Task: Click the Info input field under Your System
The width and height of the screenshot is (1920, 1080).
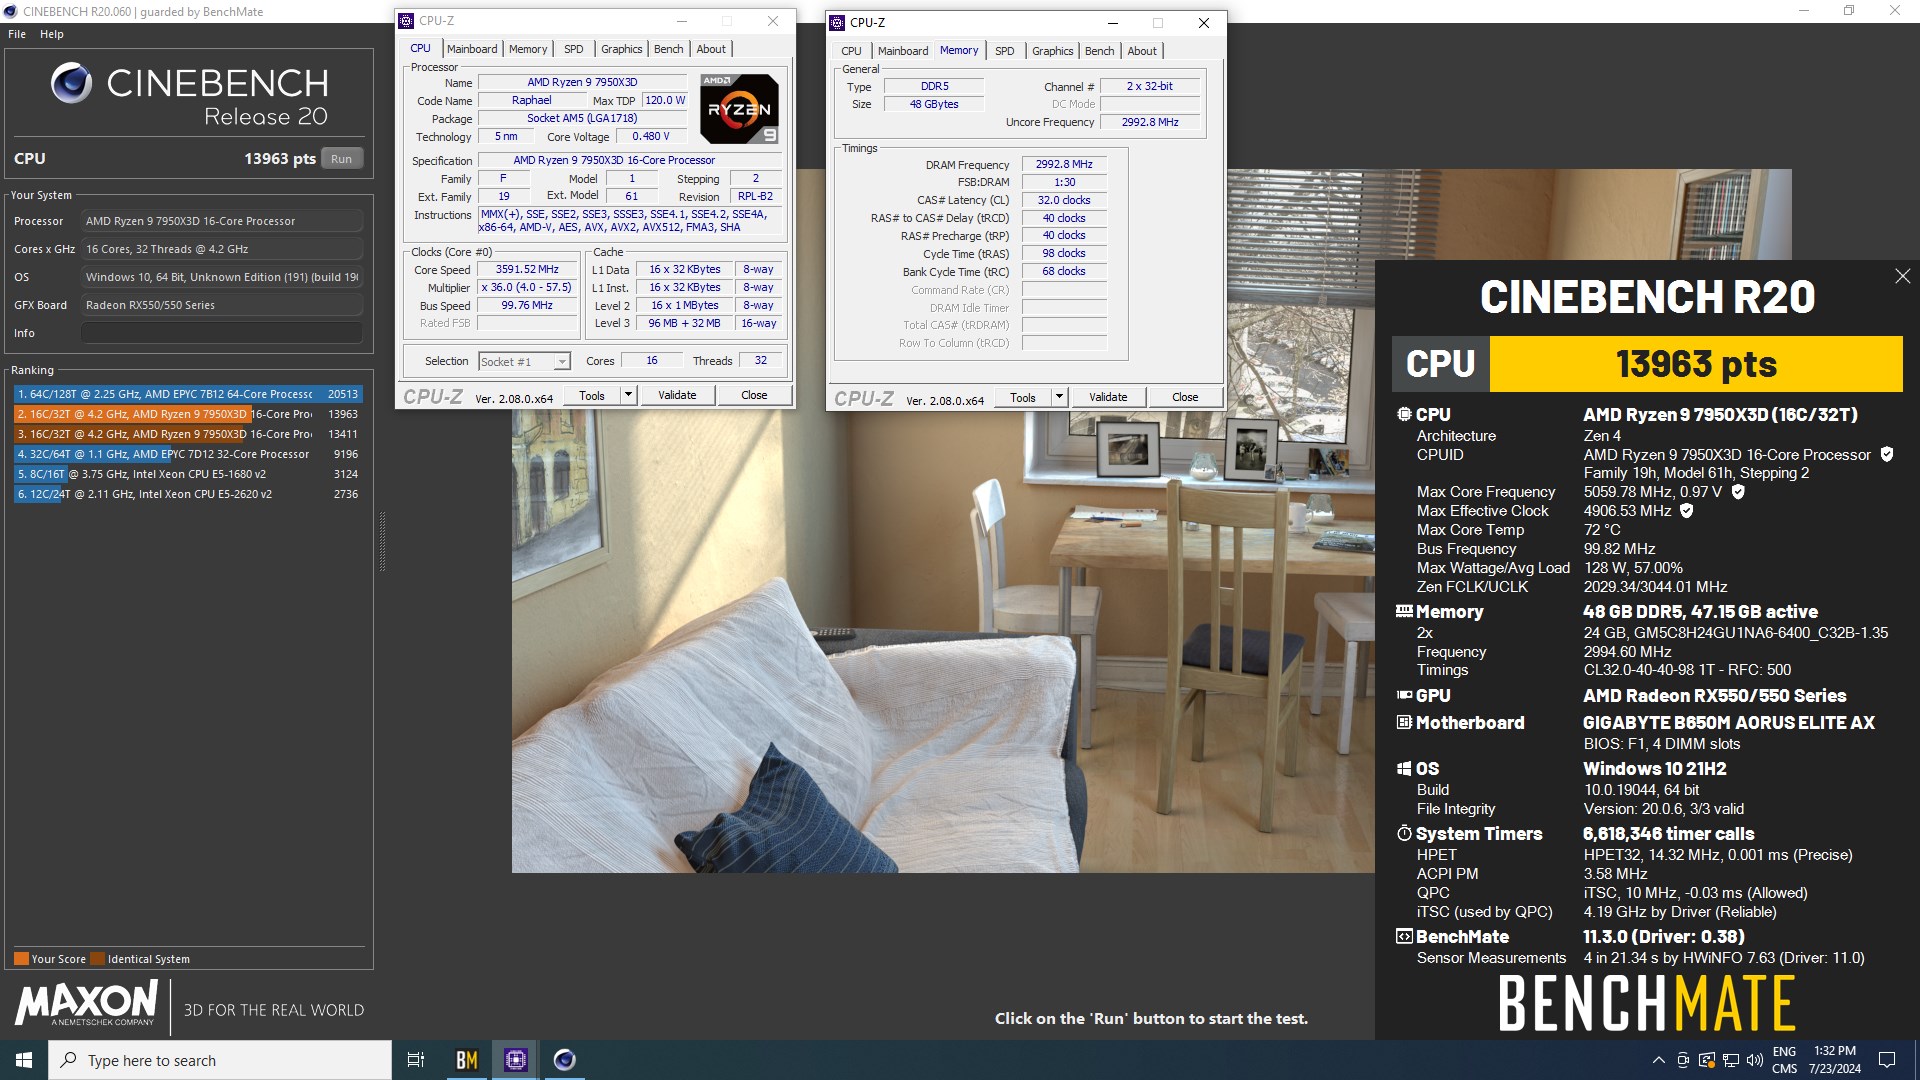Action: (x=222, y=333)
